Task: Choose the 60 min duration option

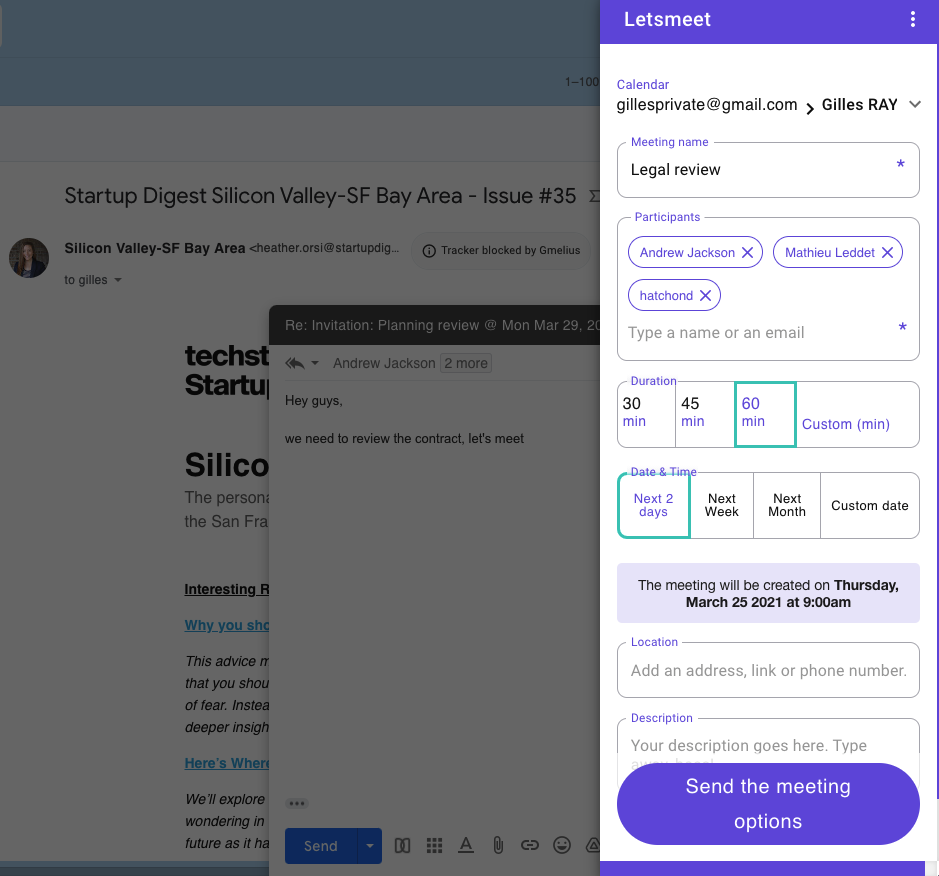Action: point(764,413)
